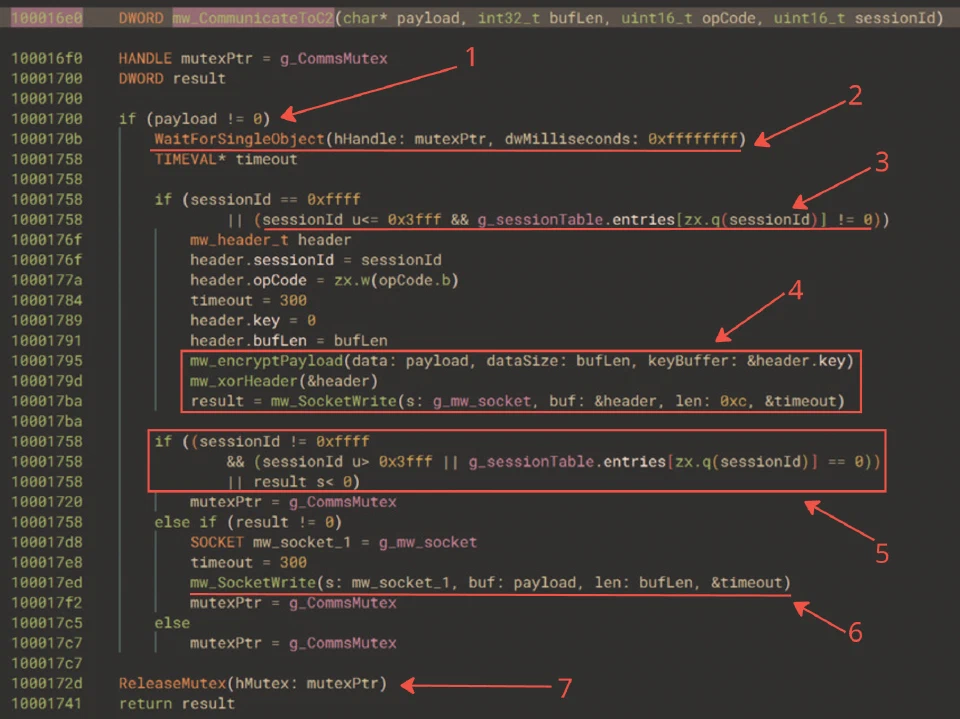Click 'header.opCode' assignment line
Image resolution: width=960 pixels, height=719 pixels.
[324, 280]
